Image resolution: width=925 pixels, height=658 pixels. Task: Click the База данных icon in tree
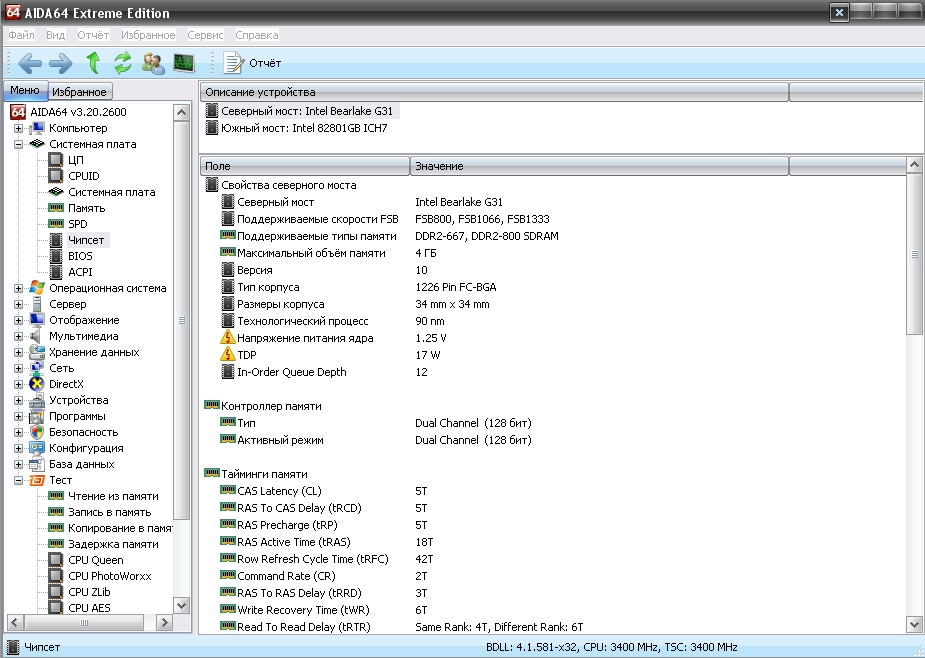(x=37, y=464)
